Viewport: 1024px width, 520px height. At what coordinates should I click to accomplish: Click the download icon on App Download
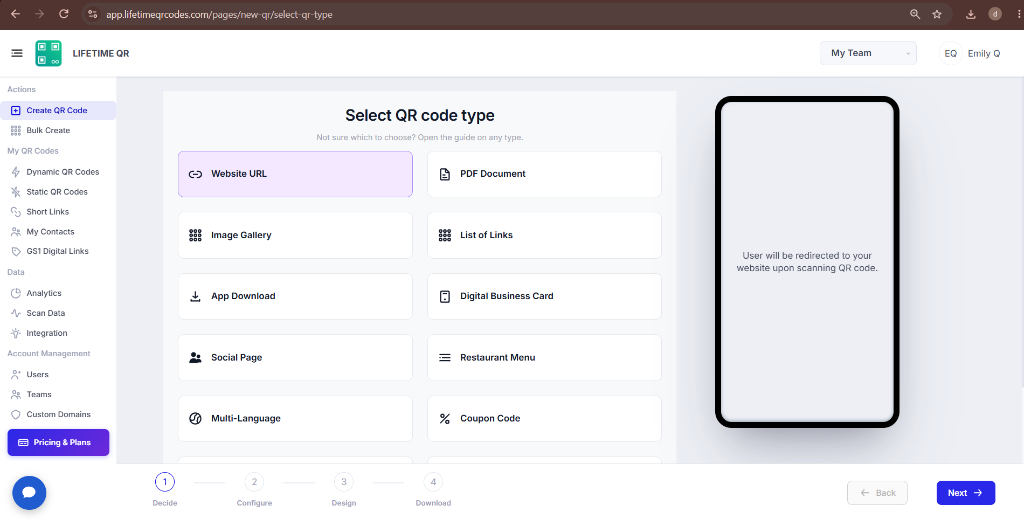tap(195, 297)
